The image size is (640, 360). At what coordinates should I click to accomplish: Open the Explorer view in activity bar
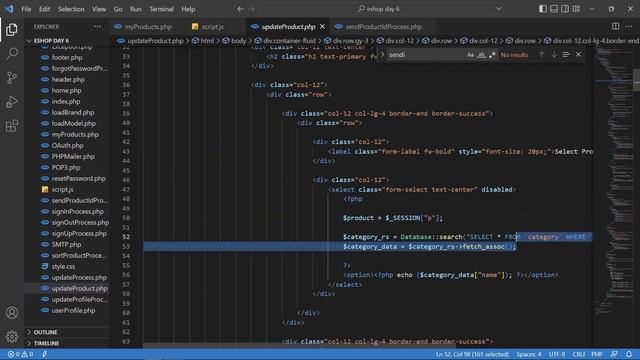[x=12, y=29]
